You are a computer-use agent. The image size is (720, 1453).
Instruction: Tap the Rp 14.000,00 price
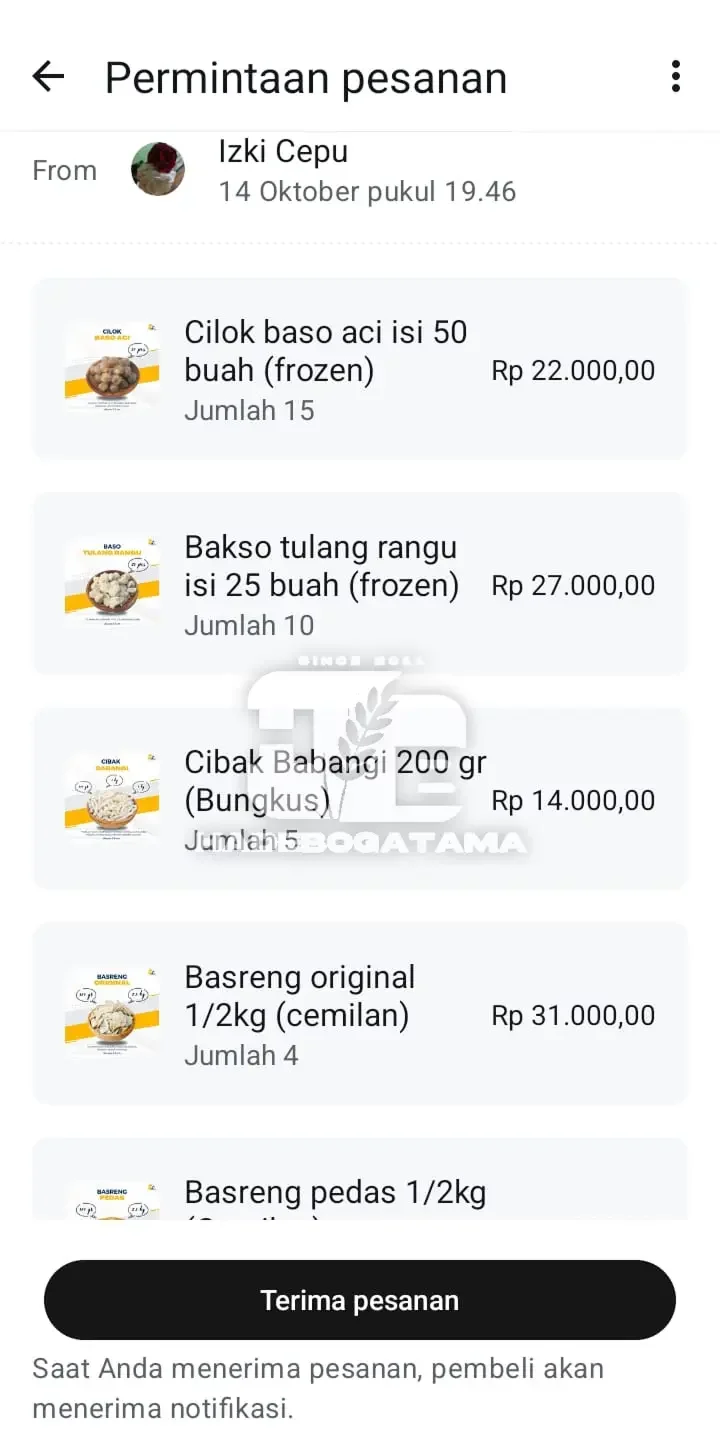(573, 801)
